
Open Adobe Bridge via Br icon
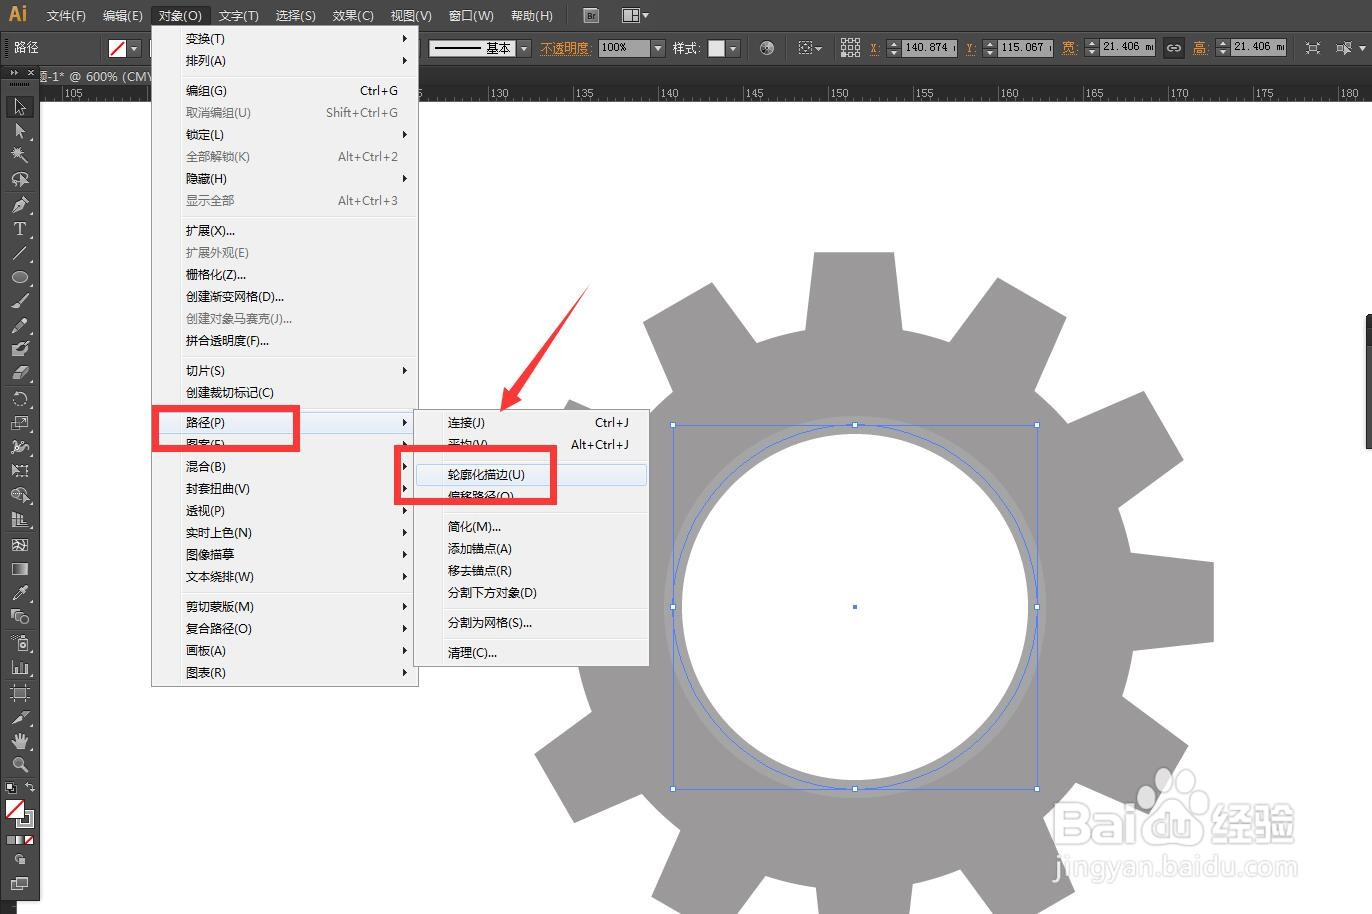[x=591, y=15]
